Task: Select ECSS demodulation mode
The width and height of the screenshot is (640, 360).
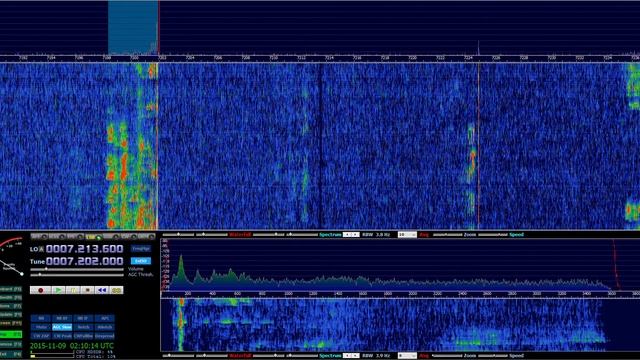Action: coord(57,236)
